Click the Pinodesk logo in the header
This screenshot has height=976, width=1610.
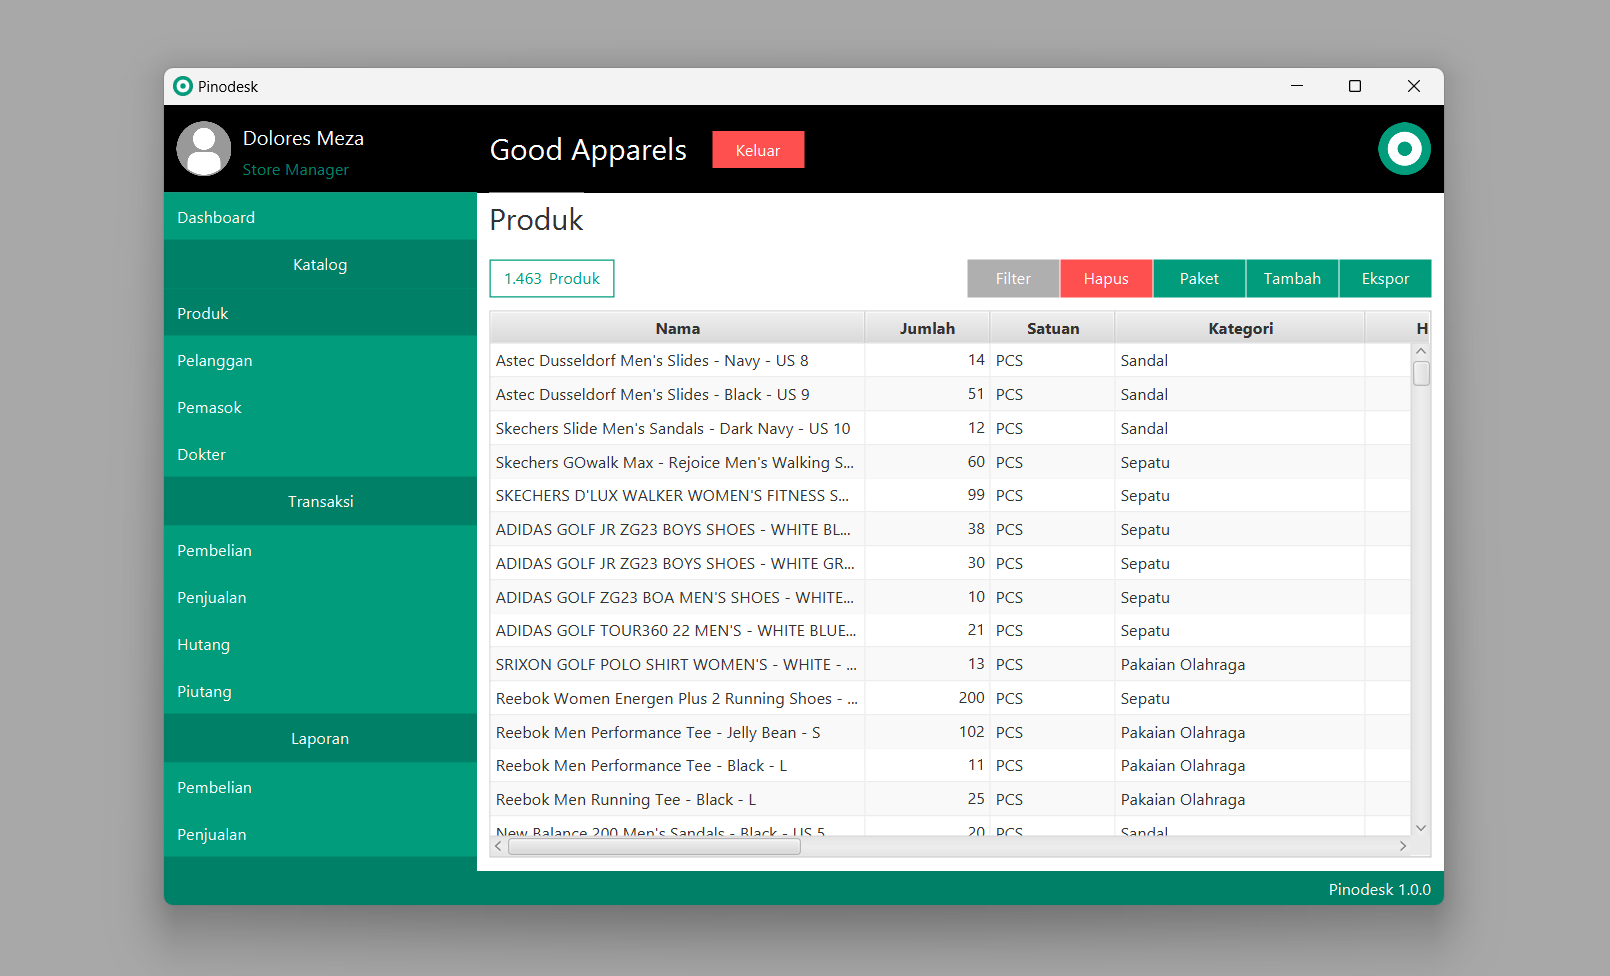(x=1404, y=149)
